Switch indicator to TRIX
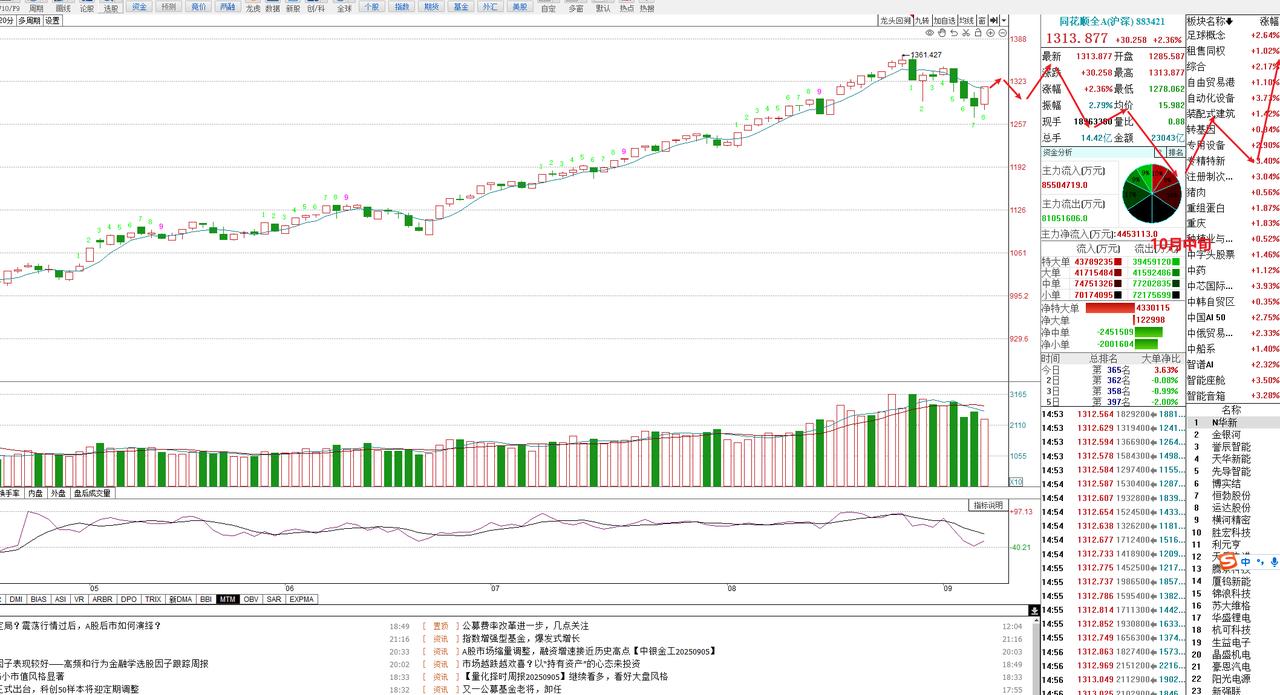Image resolution: width=1280 pixels, height=695 pixels. point(154,599)
